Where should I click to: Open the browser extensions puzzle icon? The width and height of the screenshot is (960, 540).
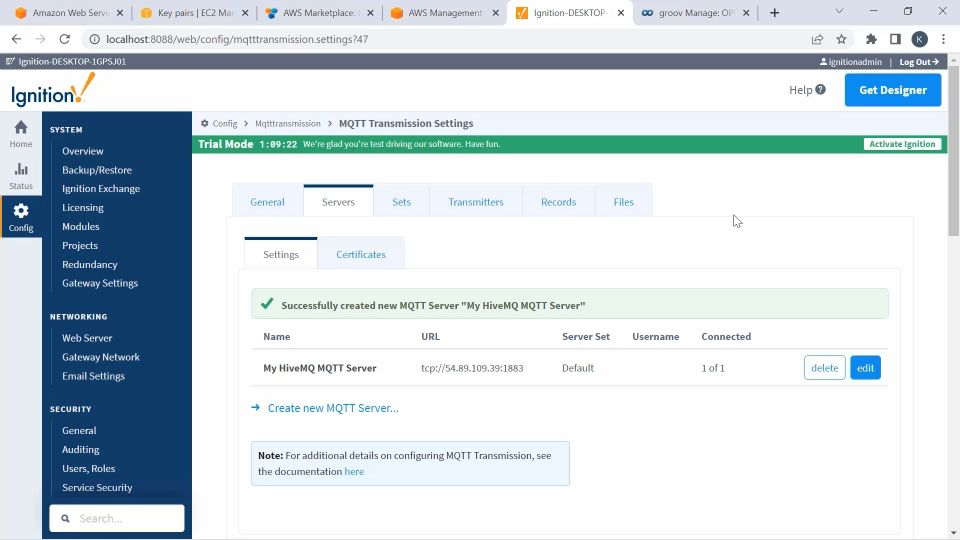871,39
